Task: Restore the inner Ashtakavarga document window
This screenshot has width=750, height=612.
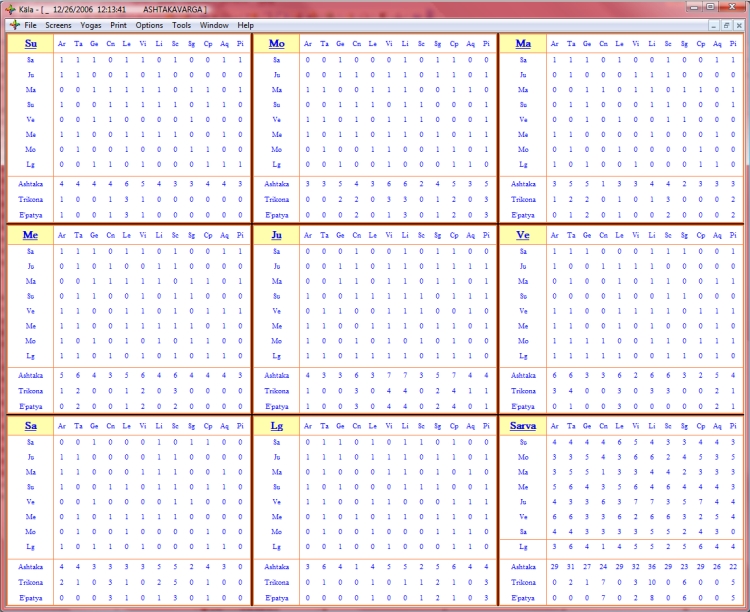Action: tap(726, 26)
